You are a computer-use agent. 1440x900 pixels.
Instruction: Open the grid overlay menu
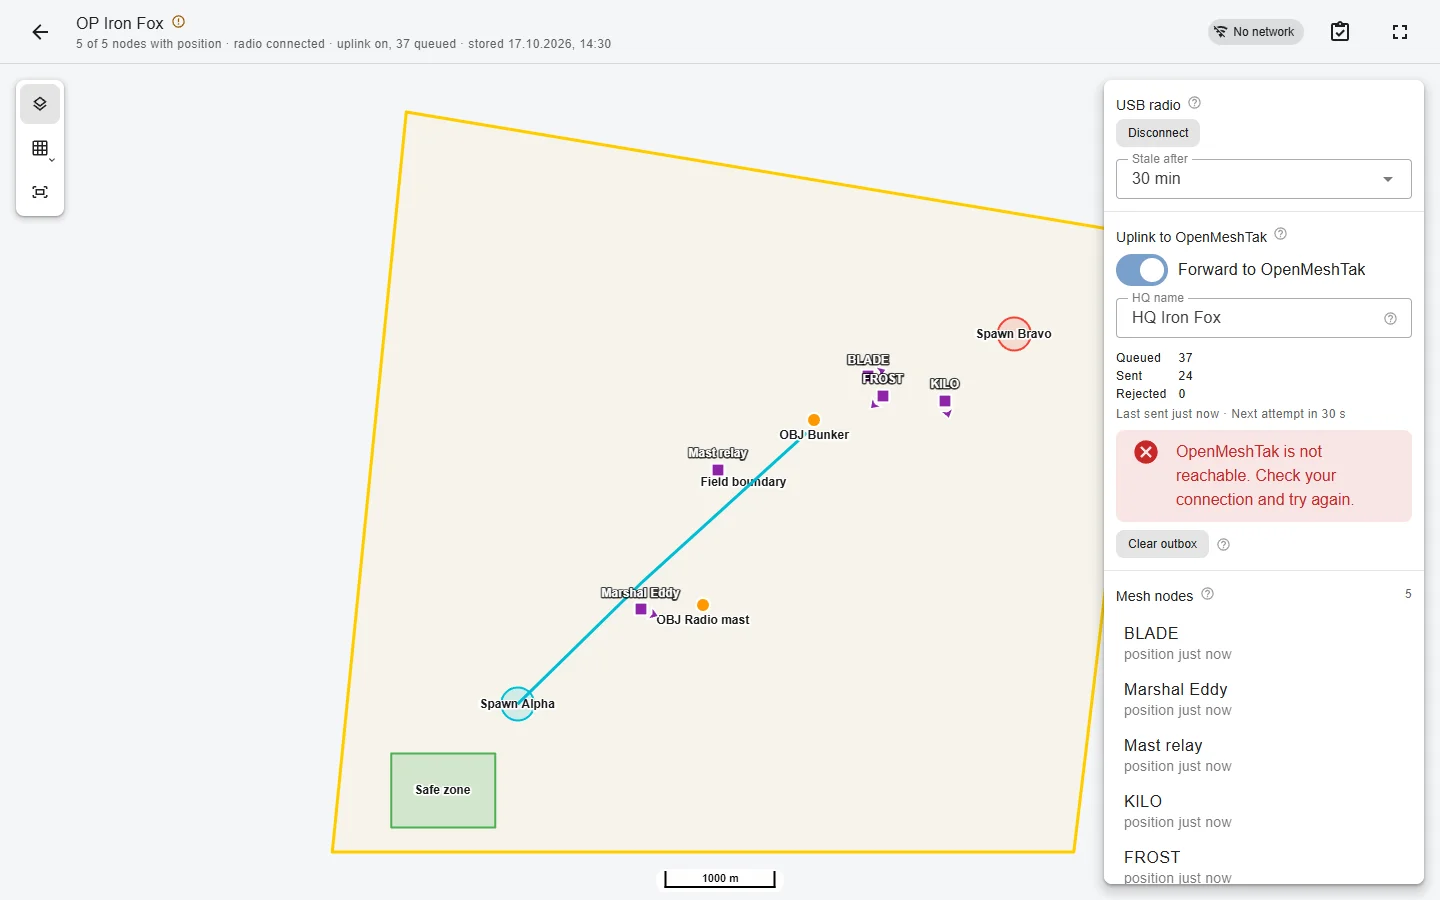[40, 148]
